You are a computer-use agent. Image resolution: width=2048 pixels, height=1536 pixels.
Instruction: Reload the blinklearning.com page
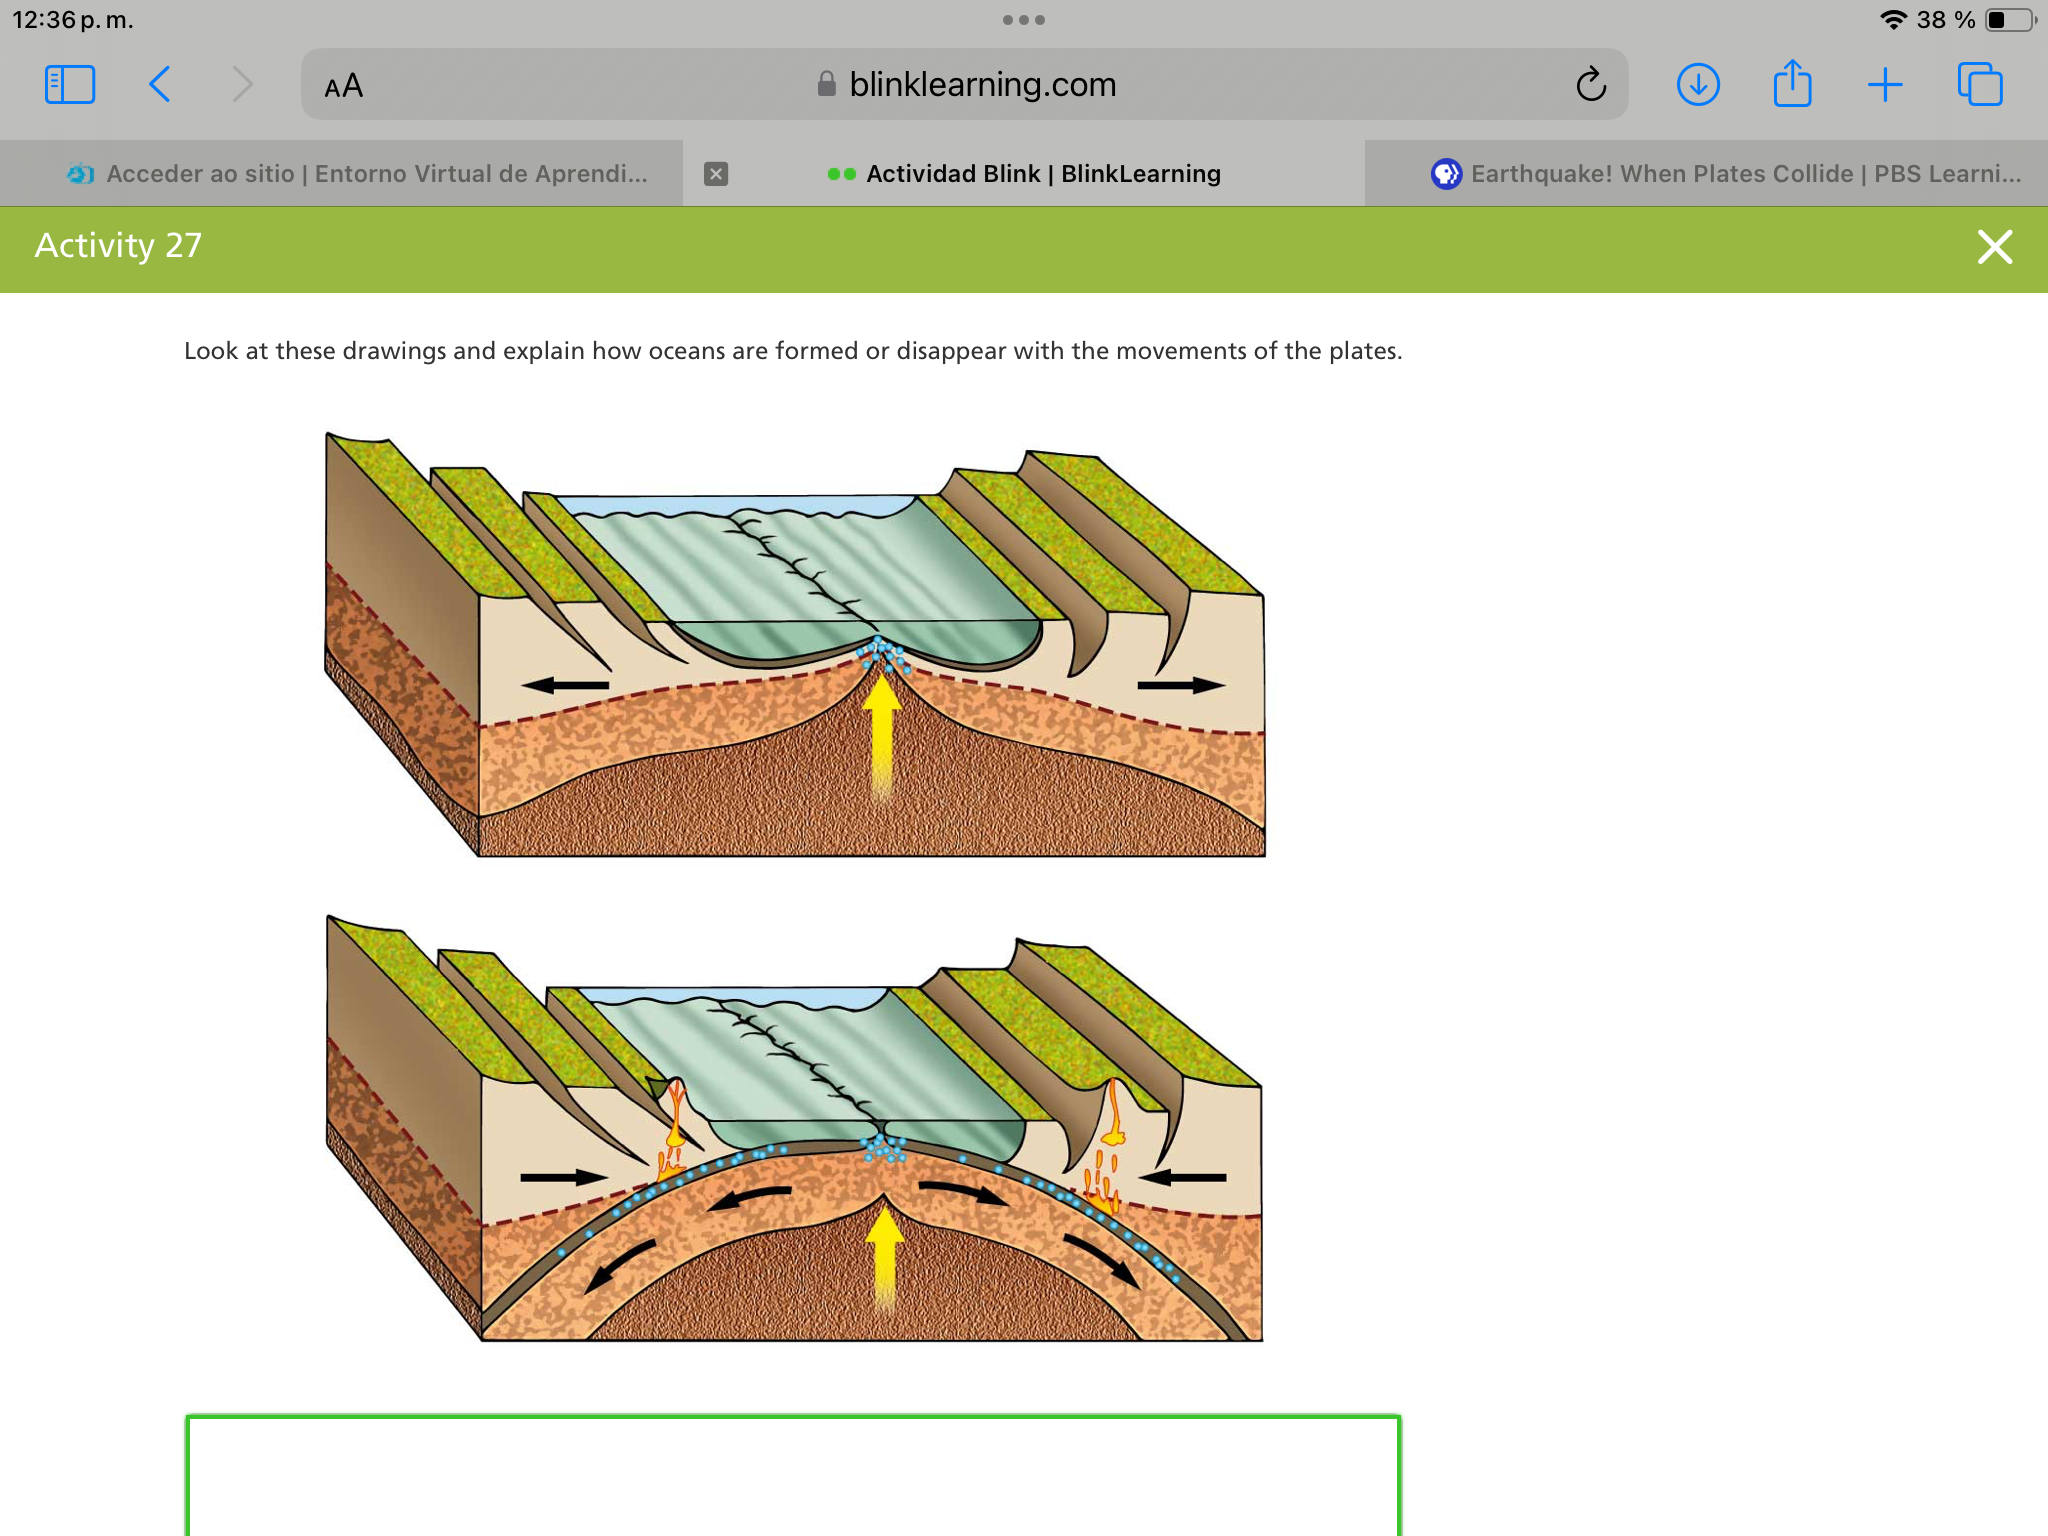click(x=1590, y=85)
